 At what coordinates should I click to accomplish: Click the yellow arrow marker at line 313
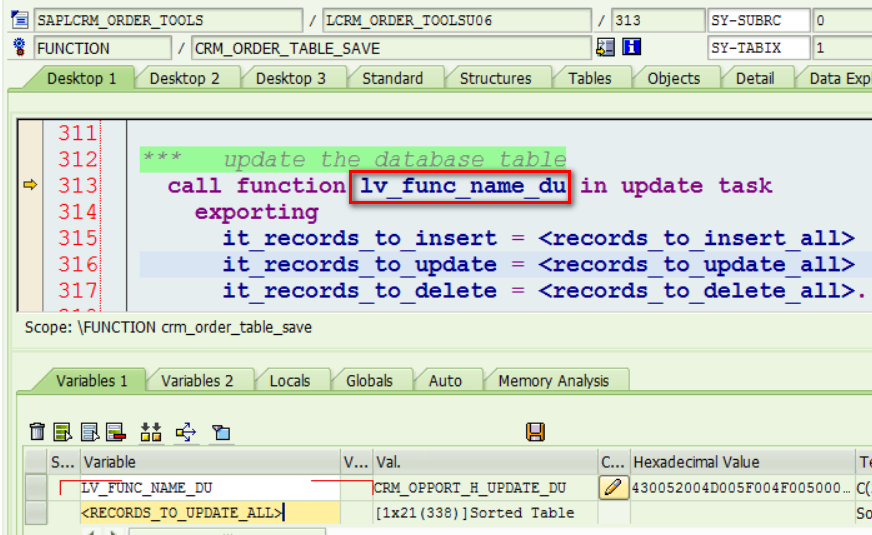[30, 185]
